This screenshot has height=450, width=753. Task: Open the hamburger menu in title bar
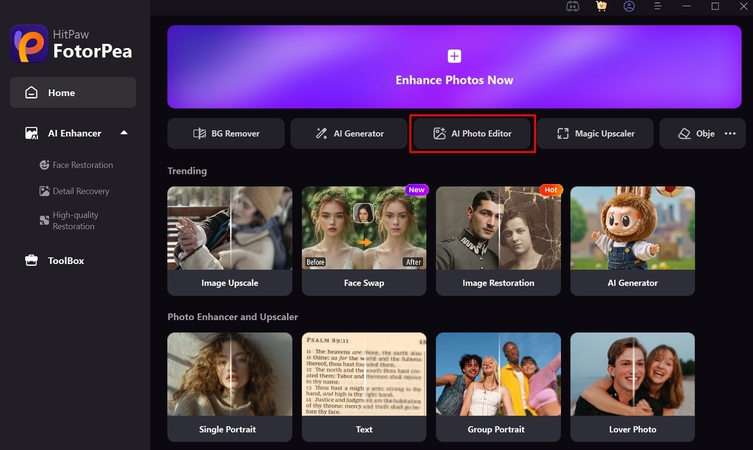(x=657, y=6)
